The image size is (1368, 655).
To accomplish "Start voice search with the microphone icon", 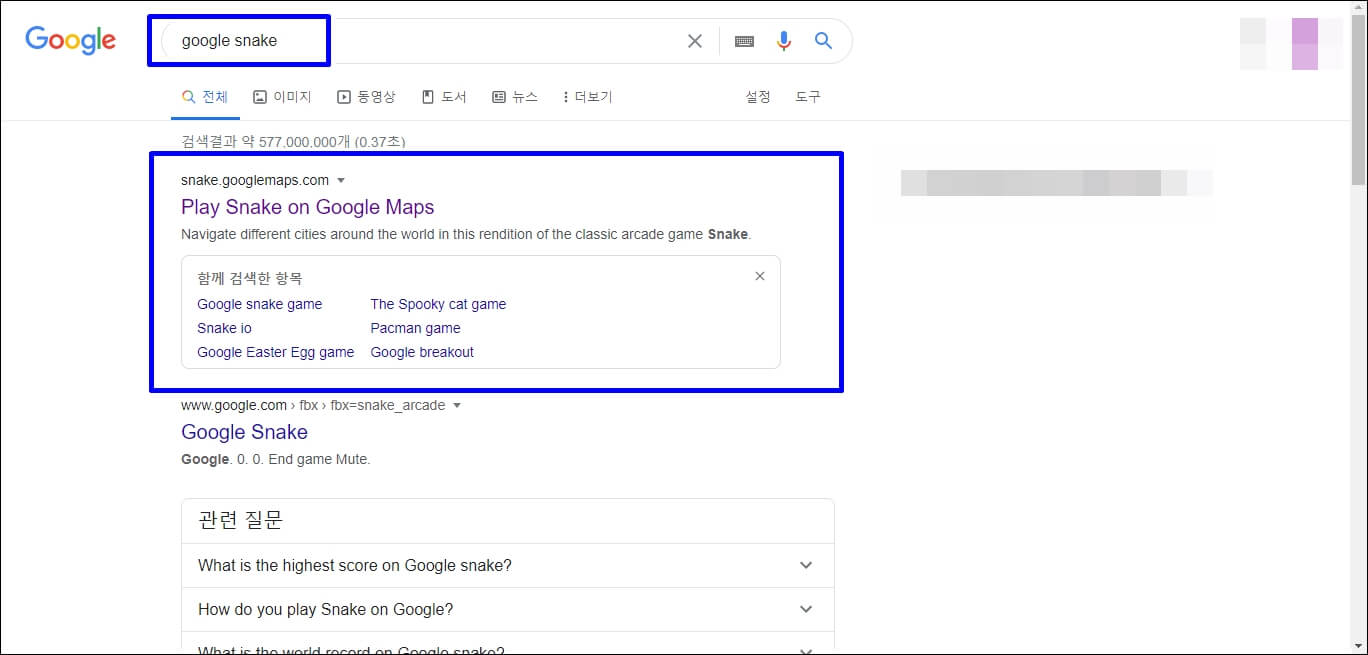I will 784,41.
